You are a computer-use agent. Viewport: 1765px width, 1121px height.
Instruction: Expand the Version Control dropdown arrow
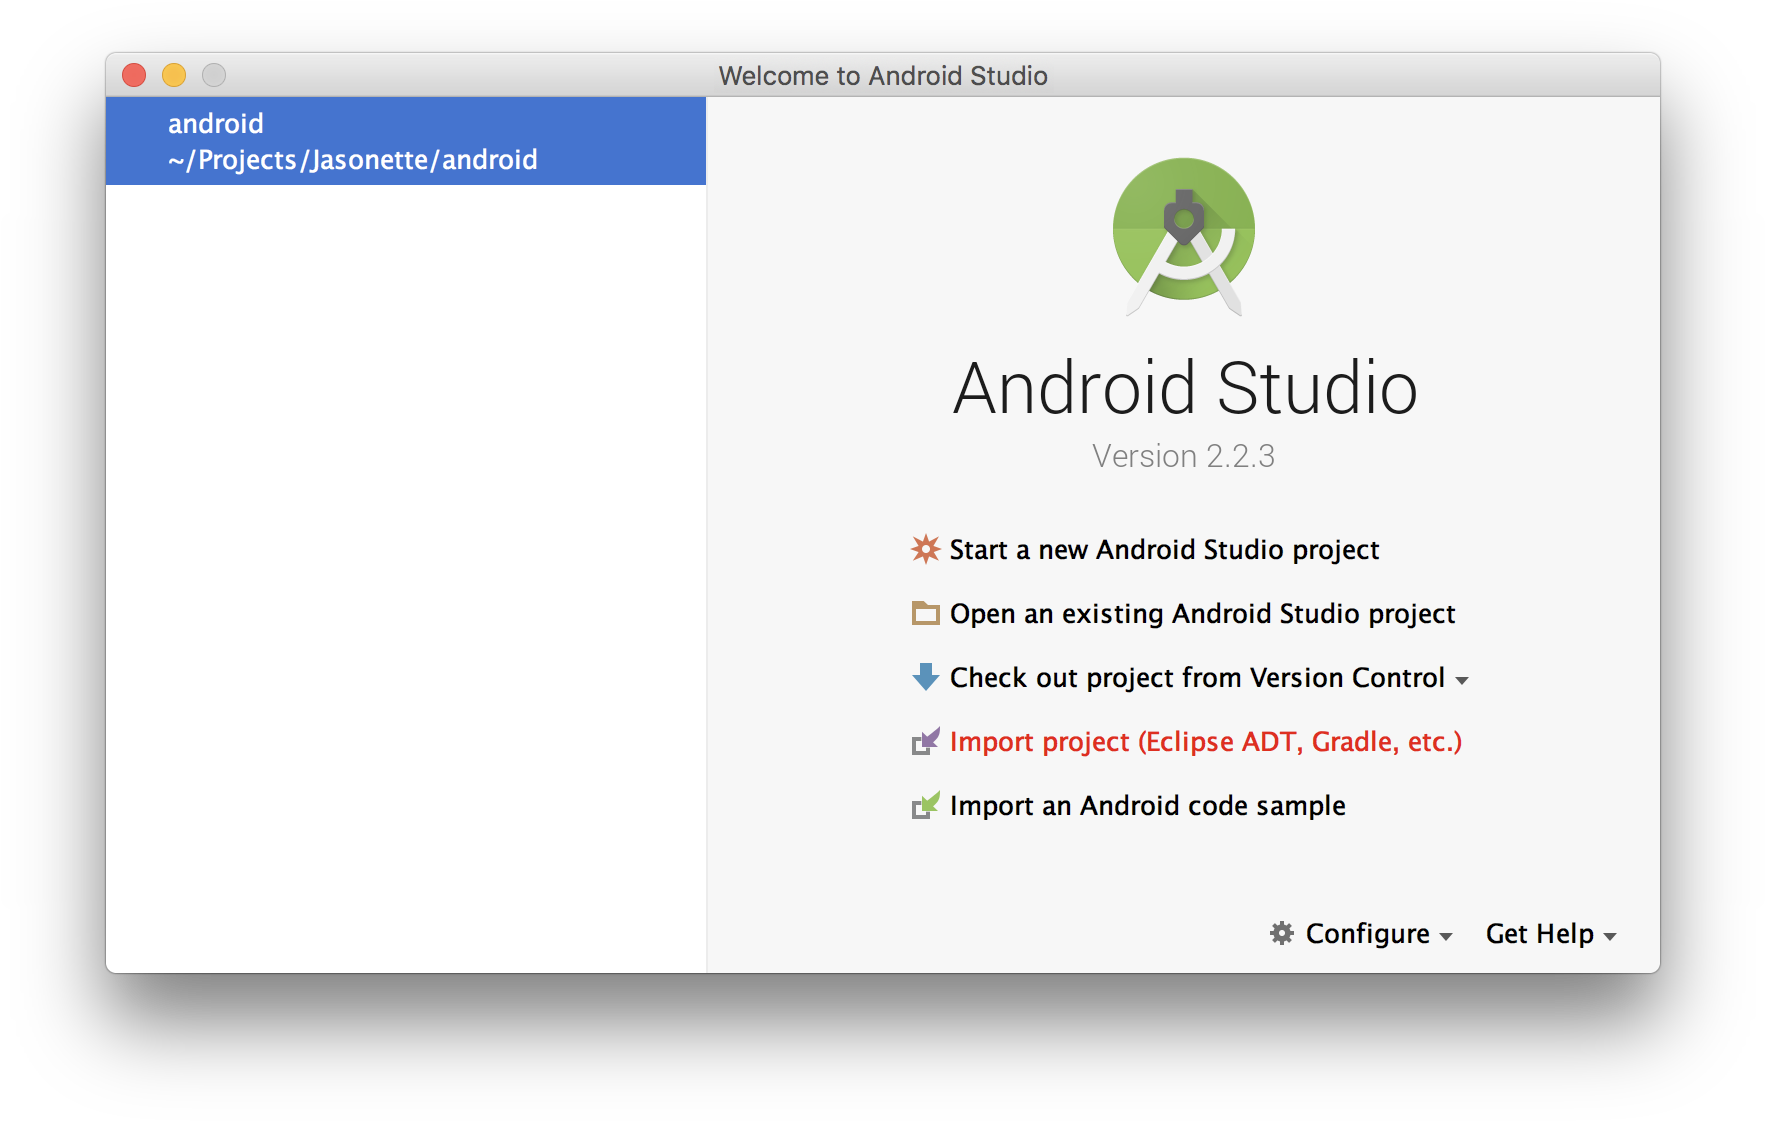click(1464, 680)
